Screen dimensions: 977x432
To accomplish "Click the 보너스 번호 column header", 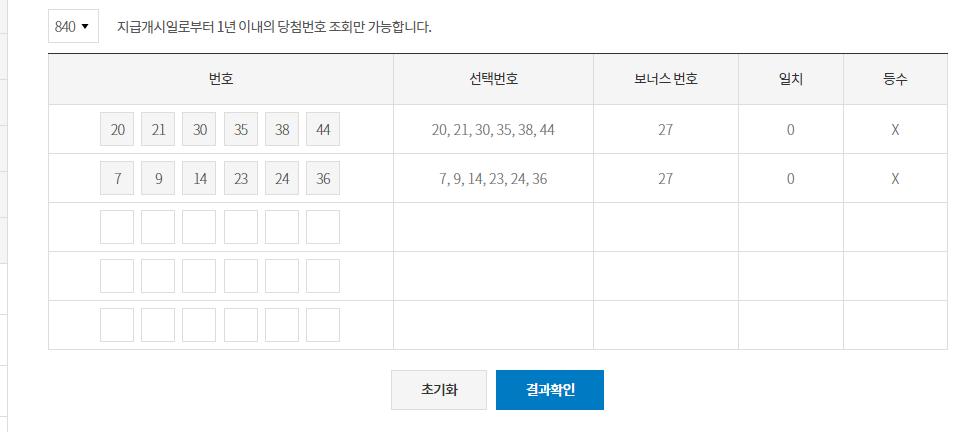I will [x=665, y=79].
